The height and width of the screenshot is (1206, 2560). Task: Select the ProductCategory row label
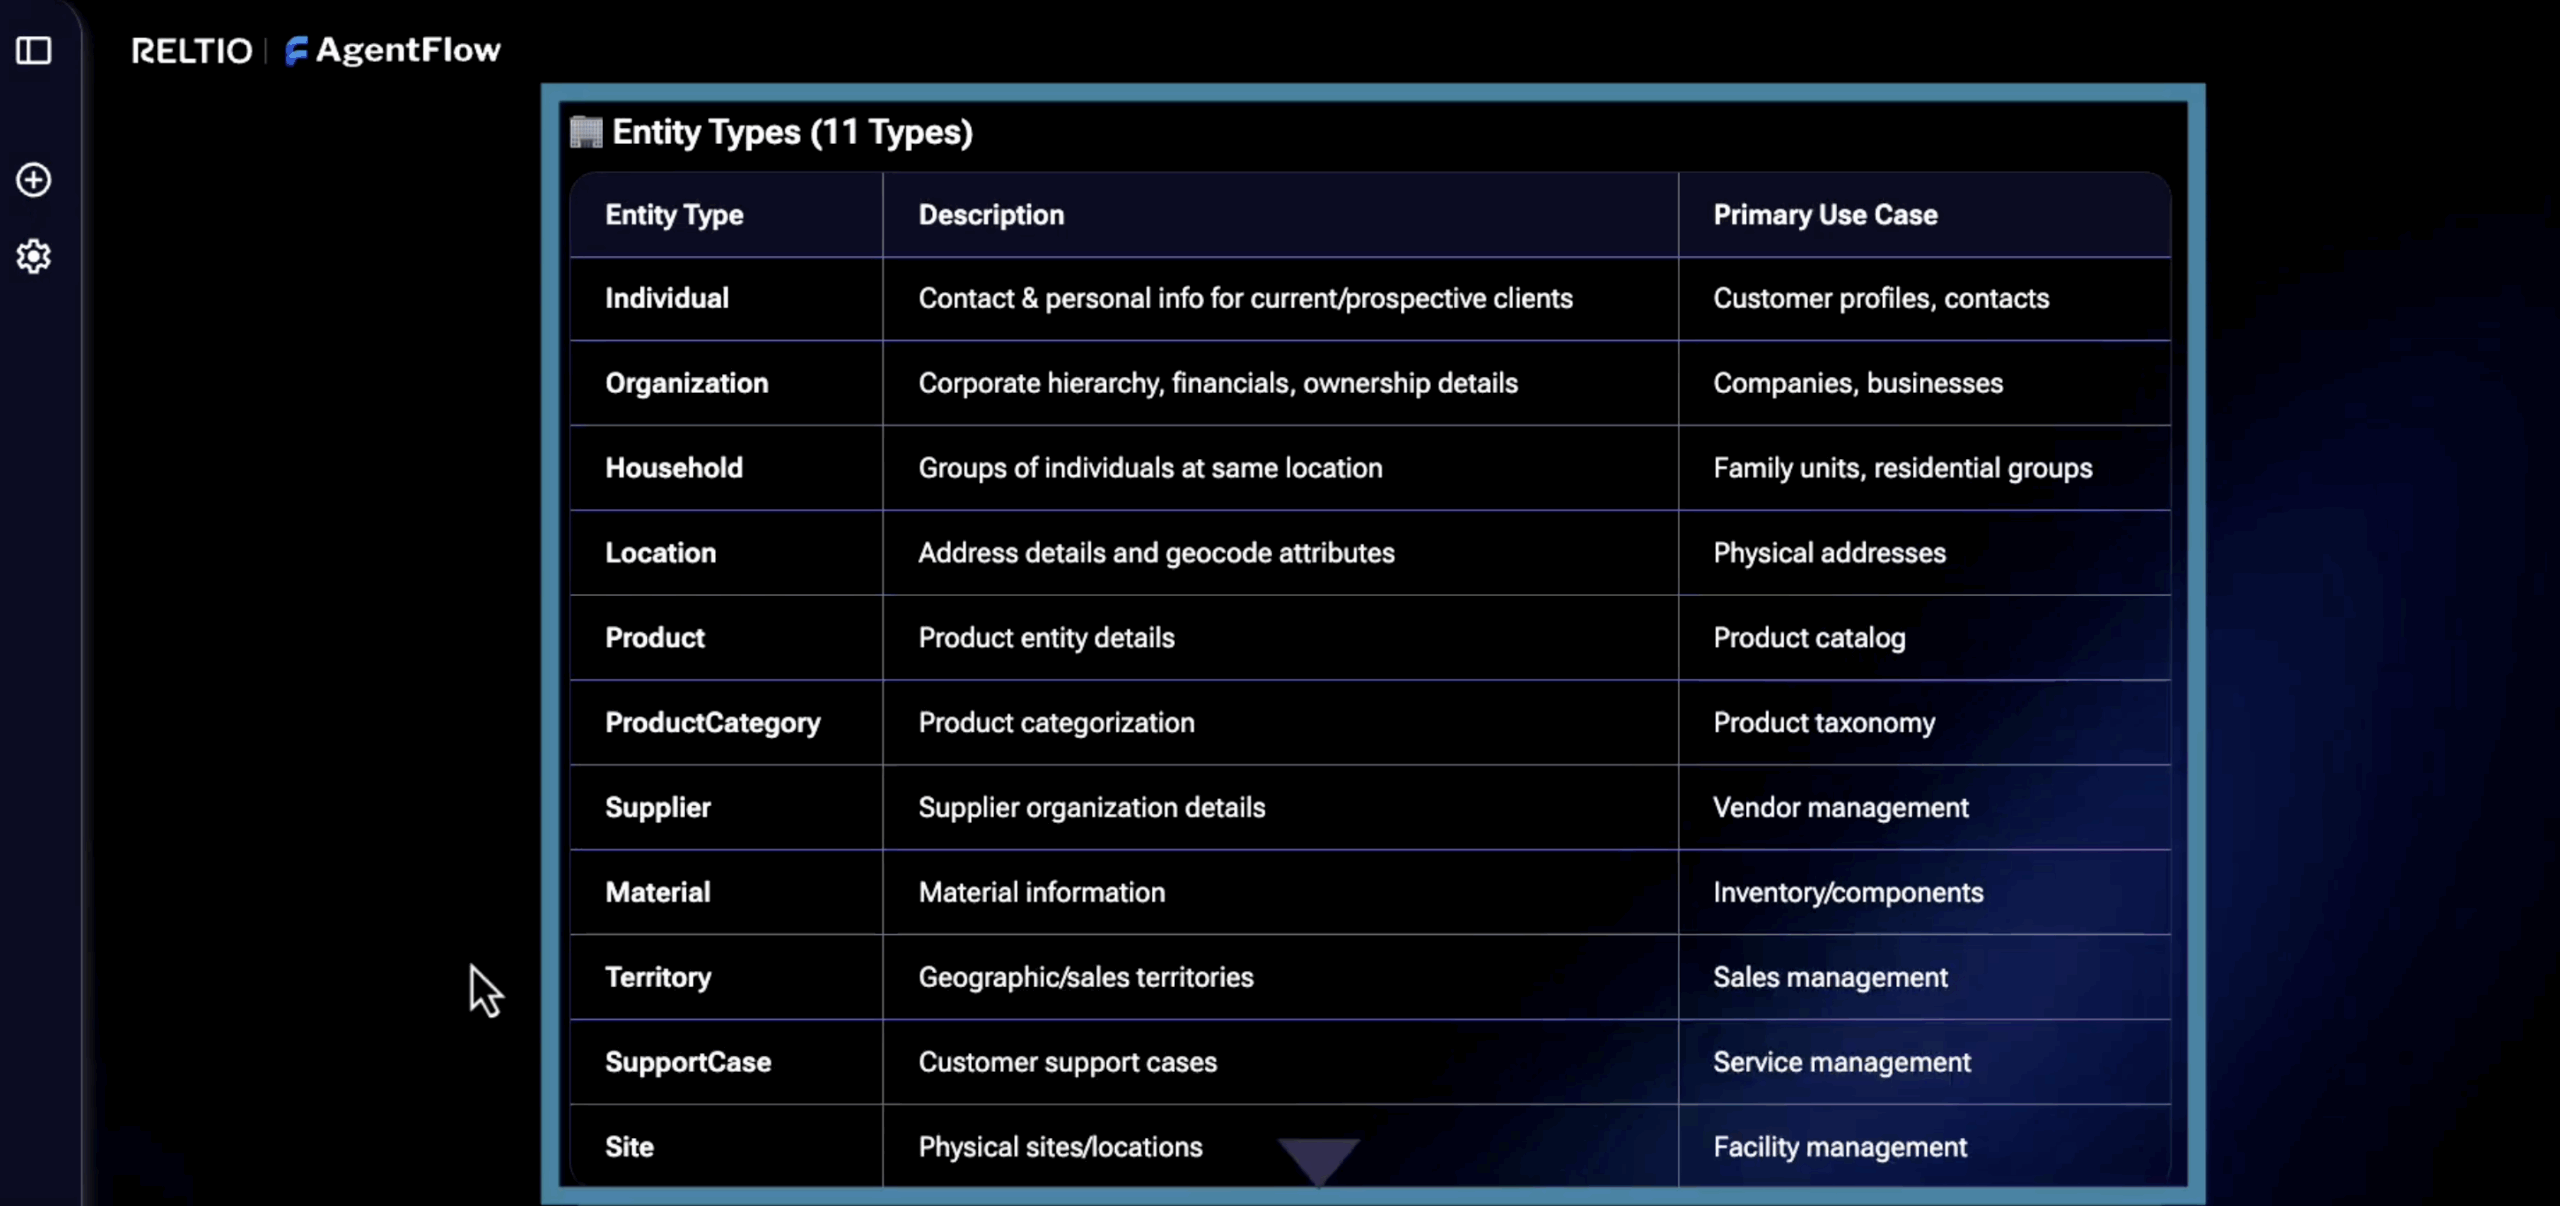pos(712,723)
